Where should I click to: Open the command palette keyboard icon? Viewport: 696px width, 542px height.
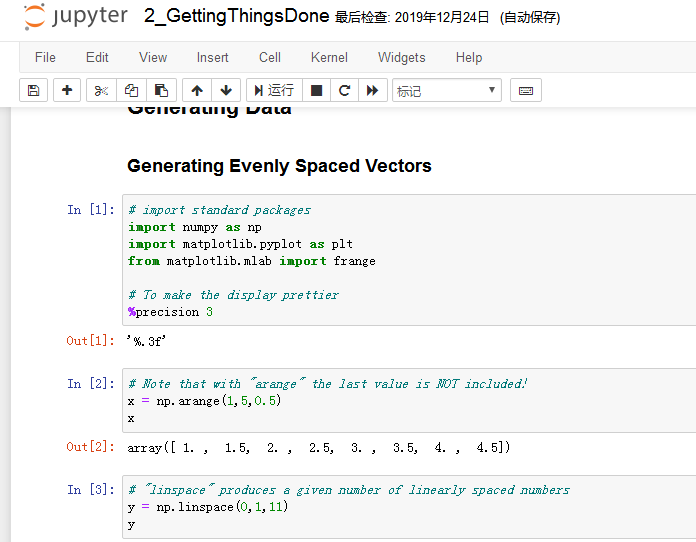pos(525,90)
